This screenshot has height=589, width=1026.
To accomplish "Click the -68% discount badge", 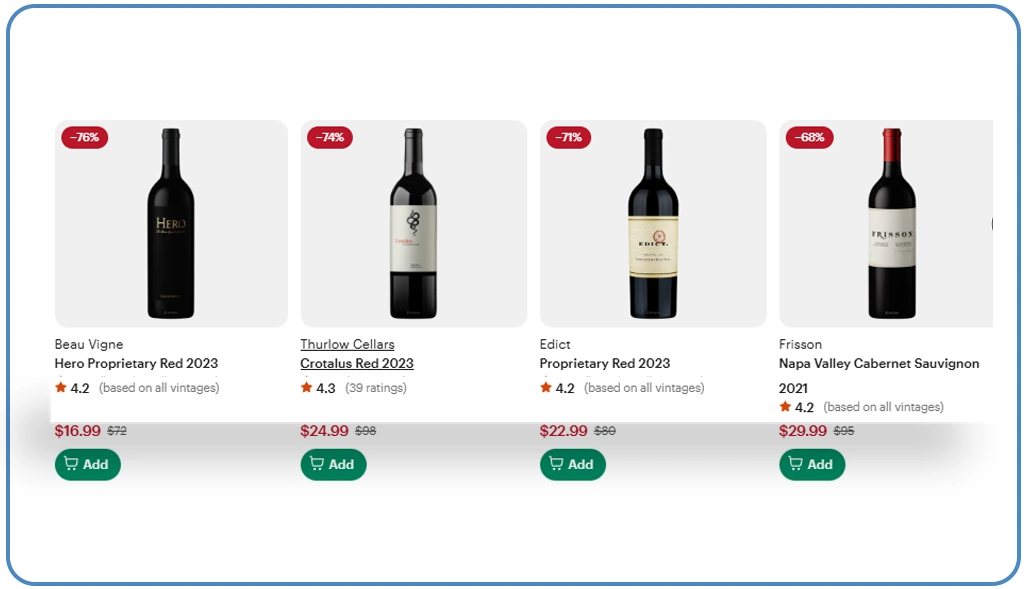I will click(809, 137).
